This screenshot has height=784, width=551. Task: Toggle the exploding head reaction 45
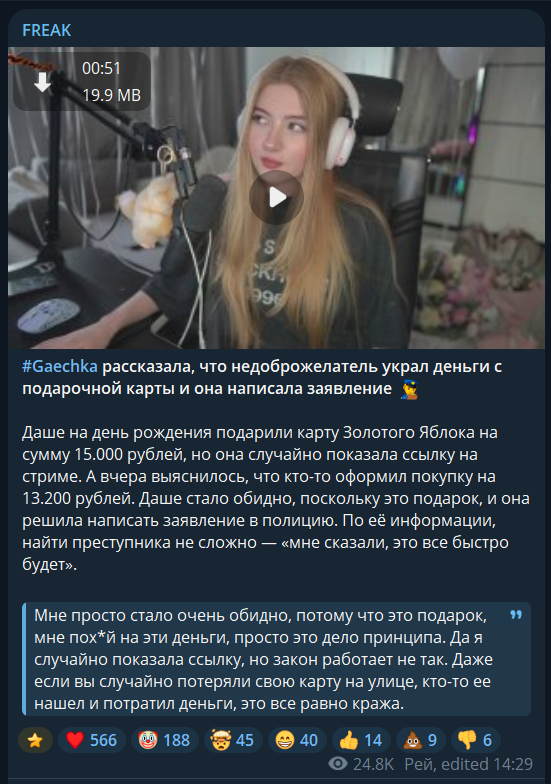click(232, 740)
